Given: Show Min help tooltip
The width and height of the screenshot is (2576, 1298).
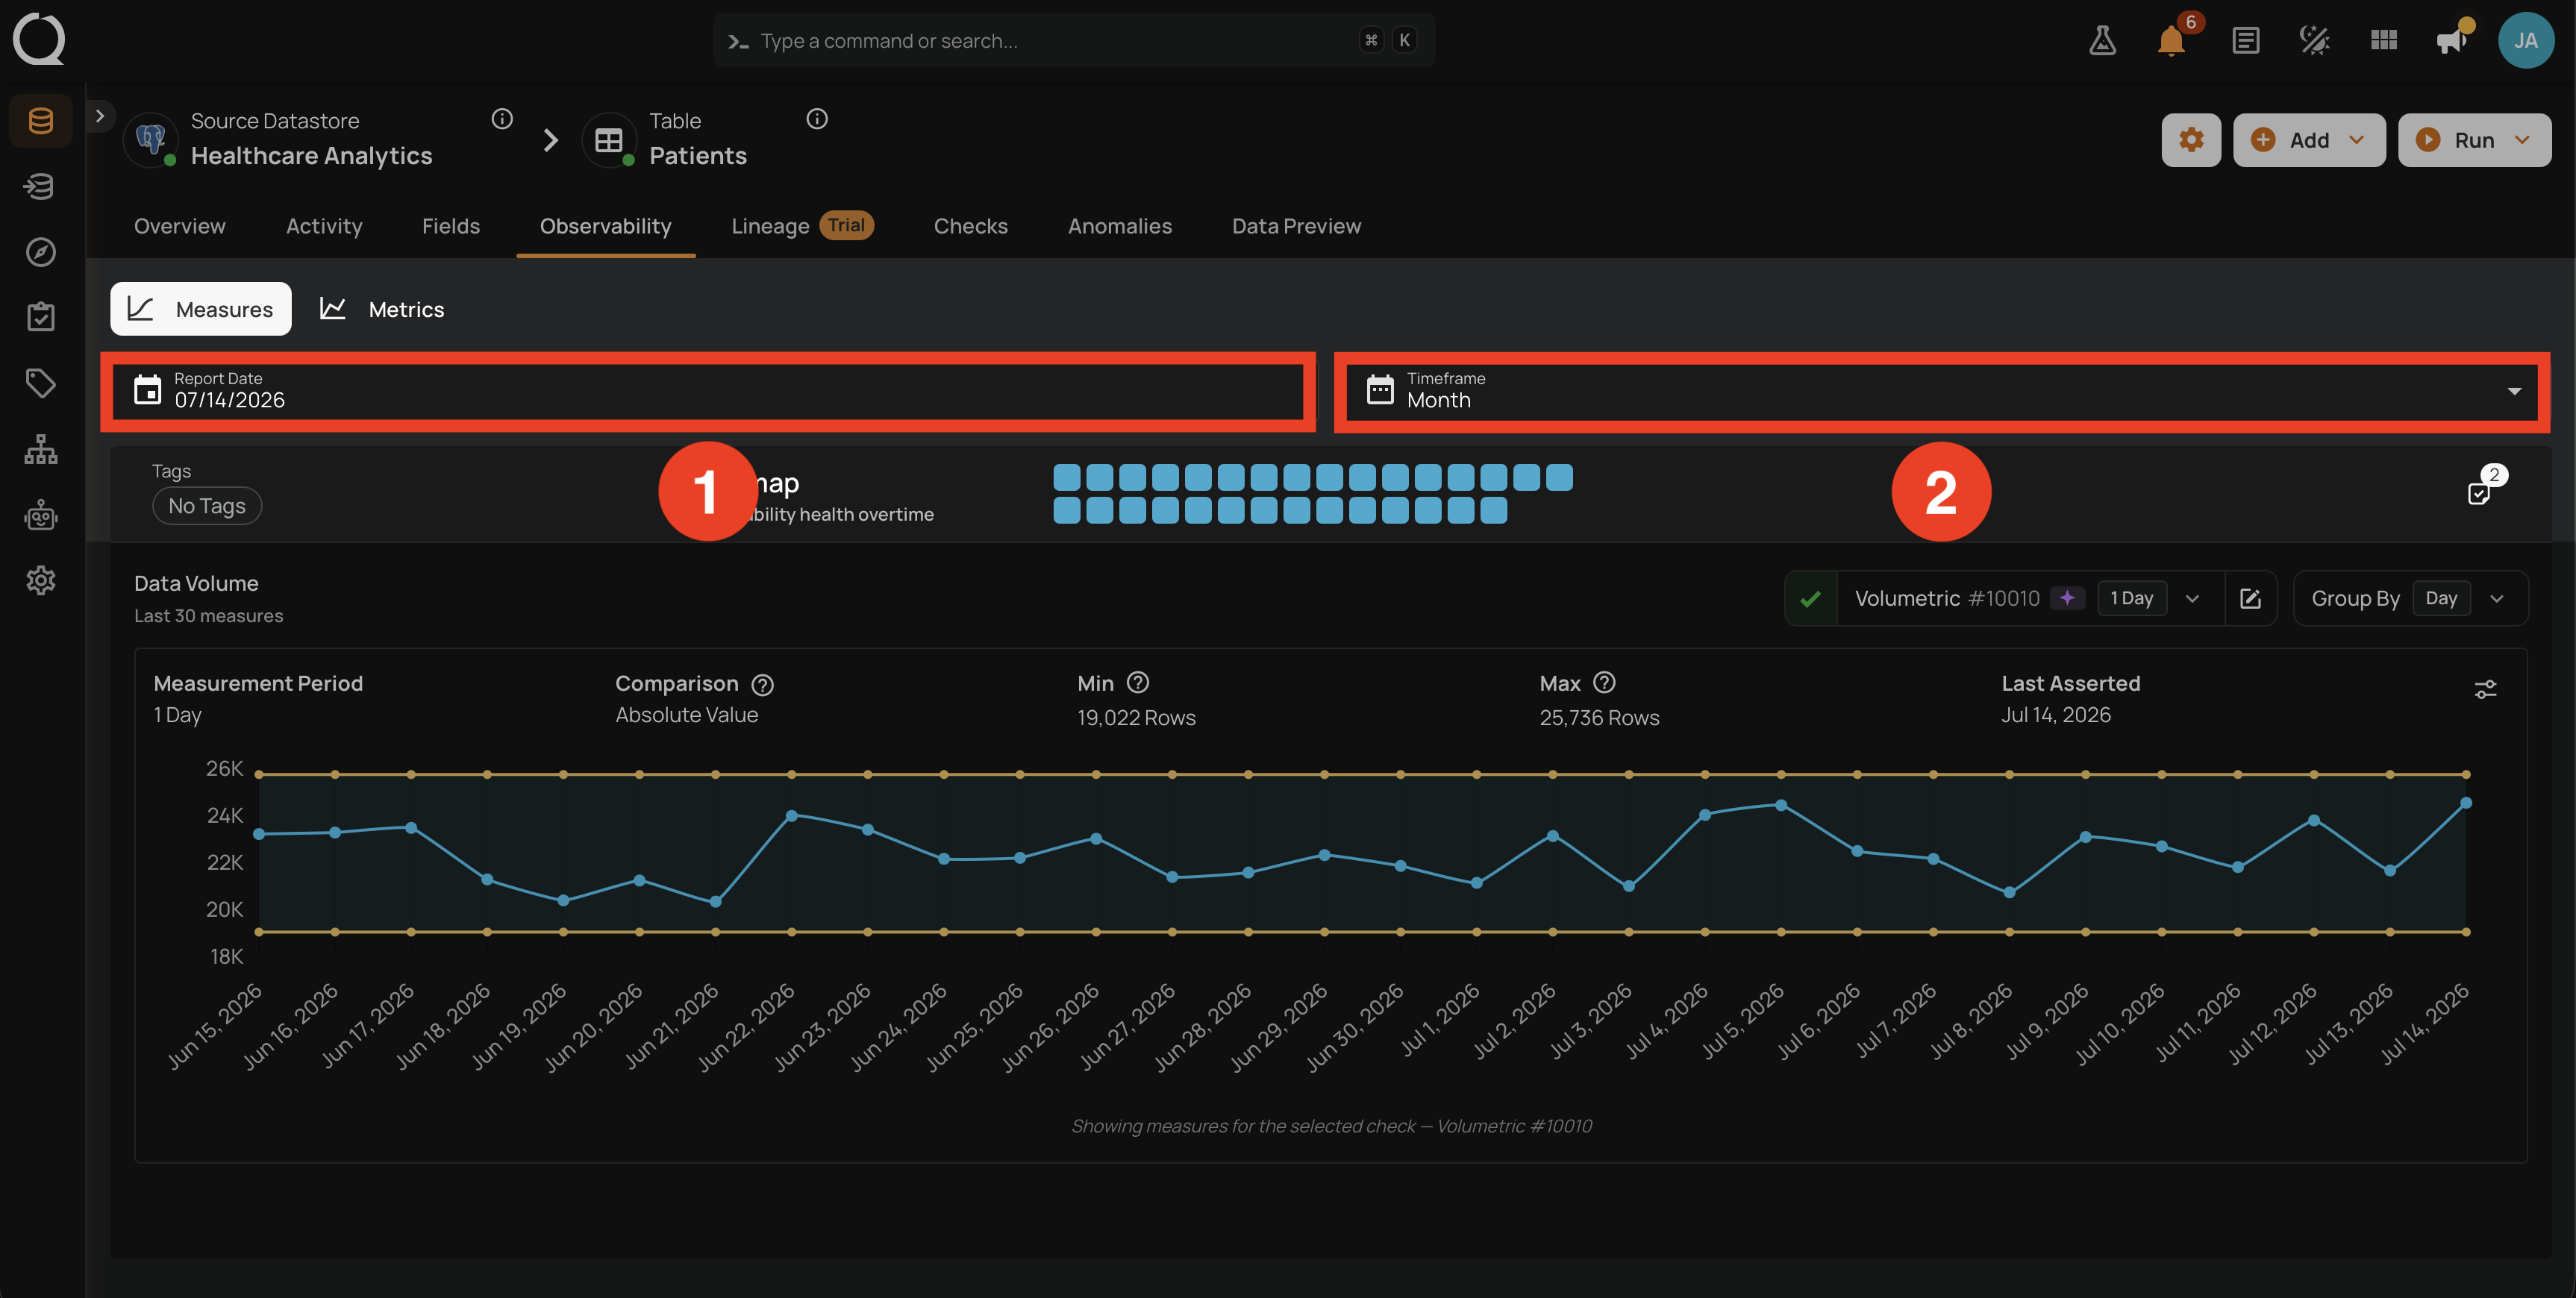Looking at the screenshot, I should [x=1138, y=682].
